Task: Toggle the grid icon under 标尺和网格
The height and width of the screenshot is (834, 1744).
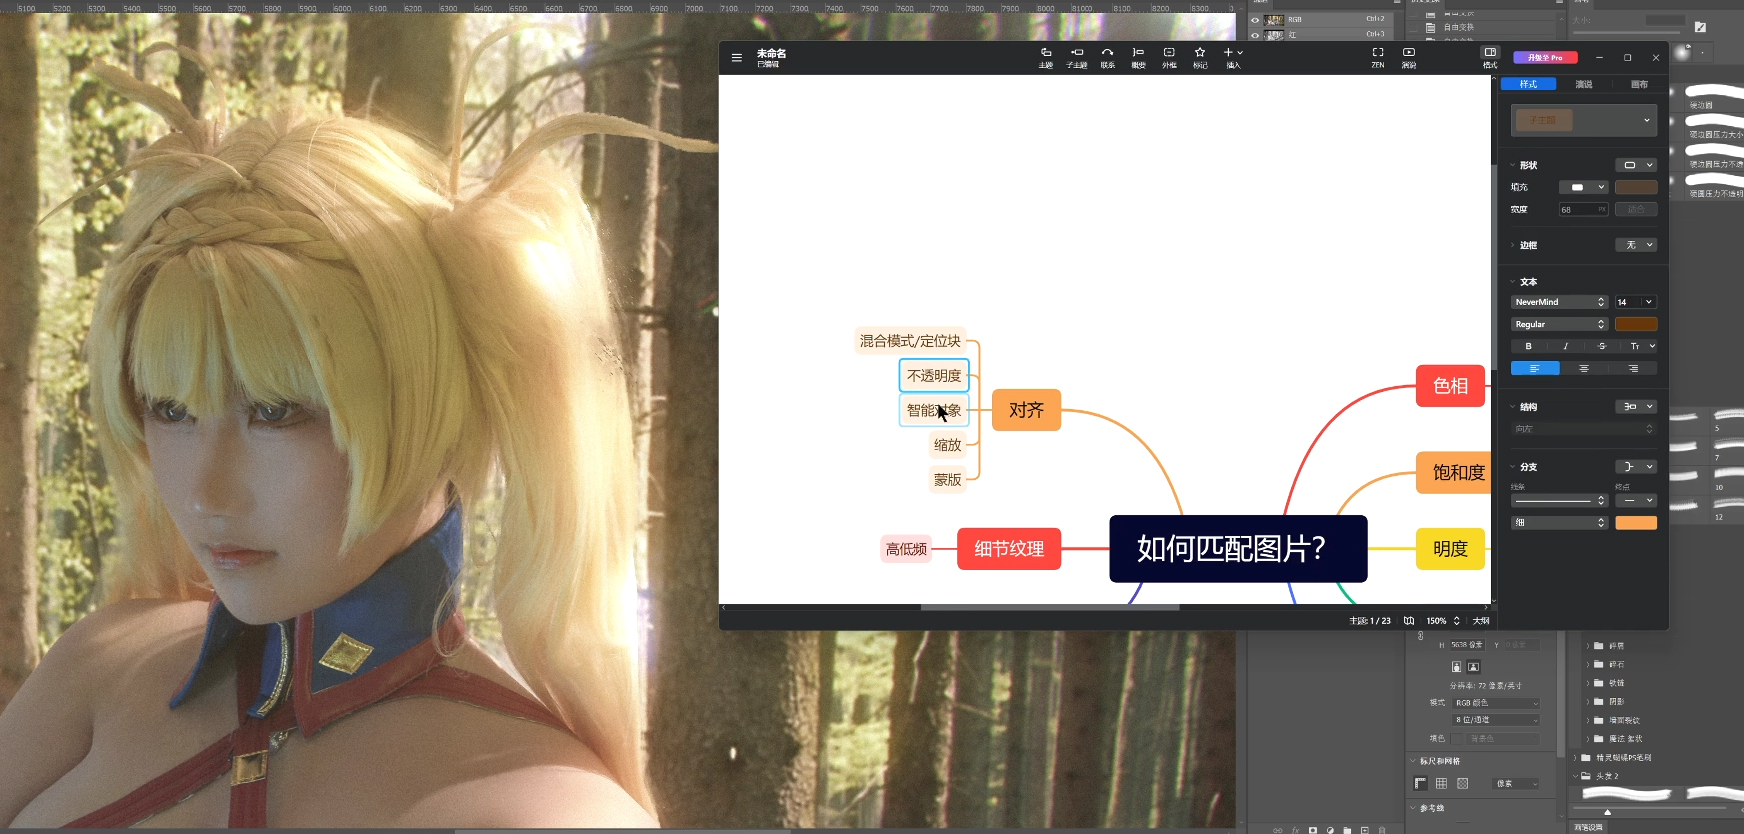Action: (x=1441, y=784)
